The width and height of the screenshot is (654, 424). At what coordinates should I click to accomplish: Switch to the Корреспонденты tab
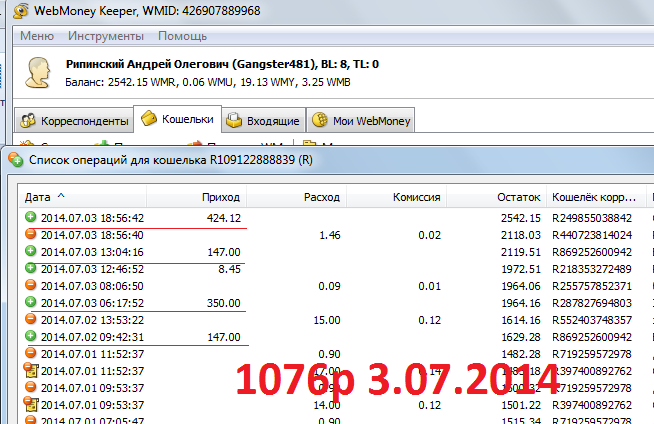[x=74, y=120]
